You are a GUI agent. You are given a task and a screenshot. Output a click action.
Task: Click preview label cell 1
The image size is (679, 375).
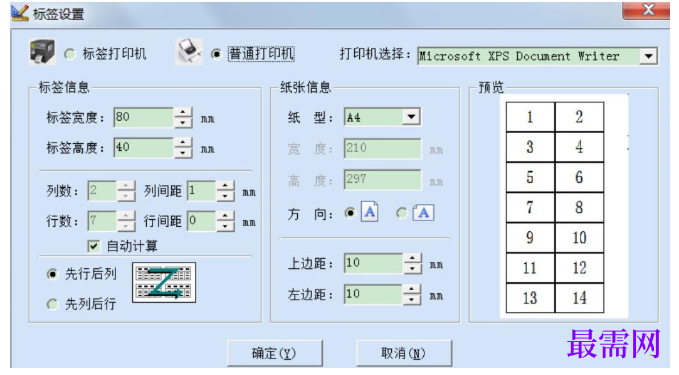(530, 117)
